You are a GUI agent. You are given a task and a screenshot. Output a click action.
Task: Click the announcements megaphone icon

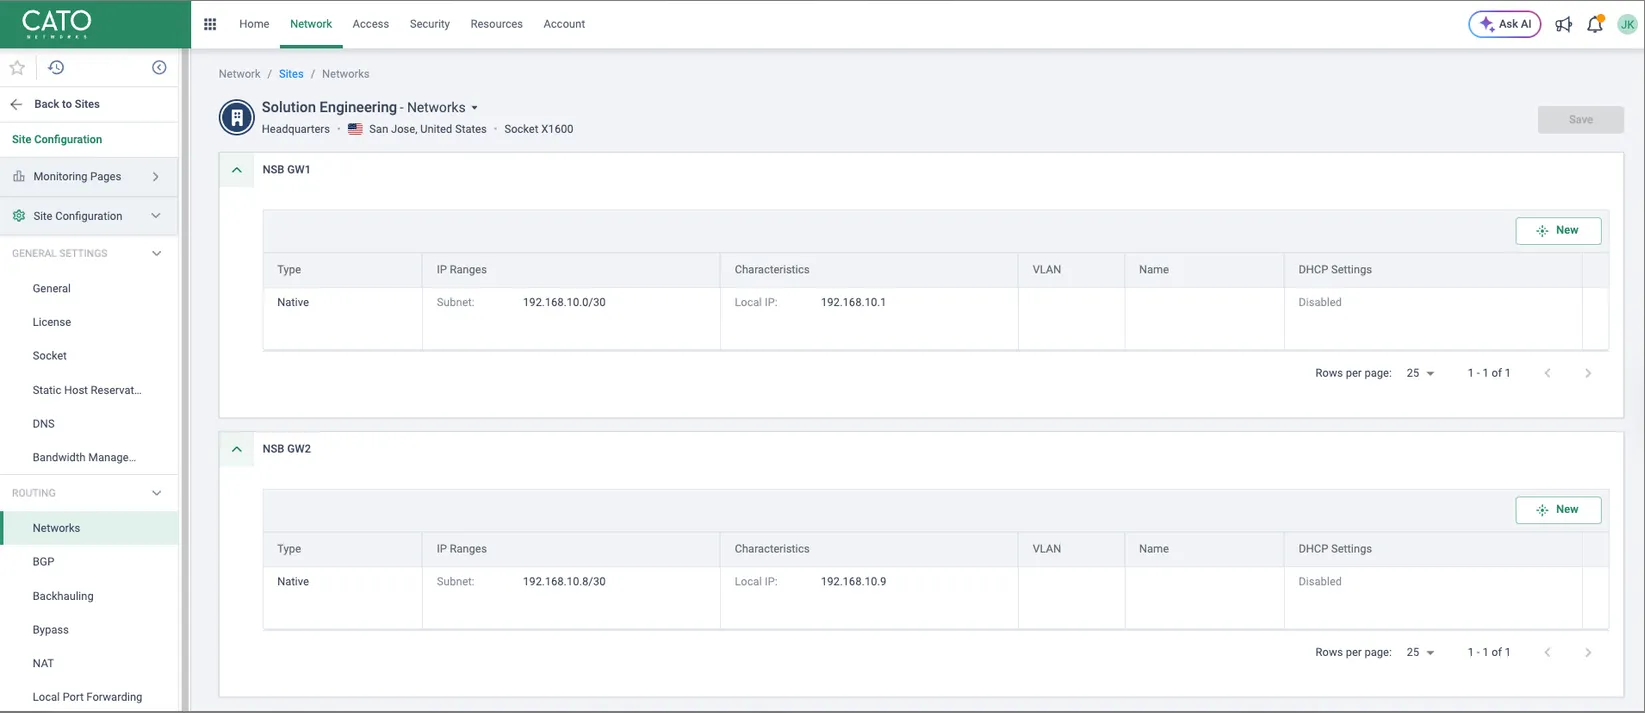coord(1564,24)
